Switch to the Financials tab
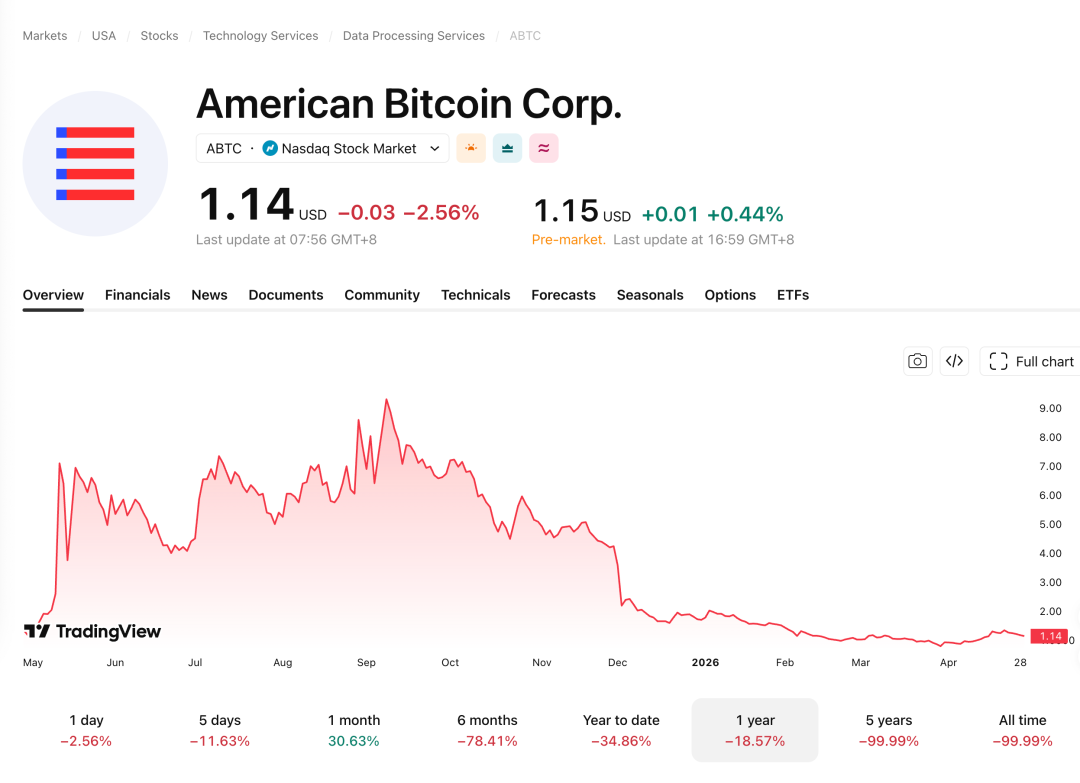This screenshot has width=1080, height=783. click(137, 295)
